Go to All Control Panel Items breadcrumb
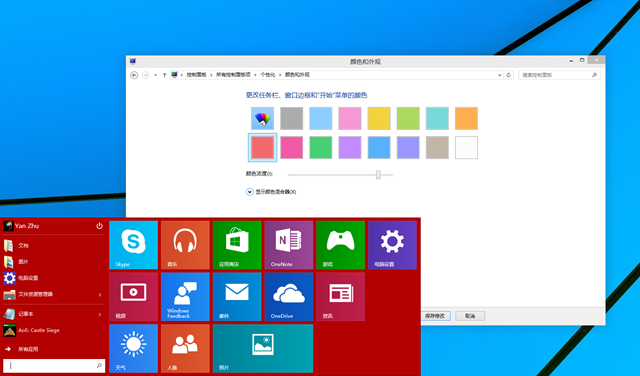The width and height of the screenshot is (640, 376). pyautogui.click(x=233, y=75)
